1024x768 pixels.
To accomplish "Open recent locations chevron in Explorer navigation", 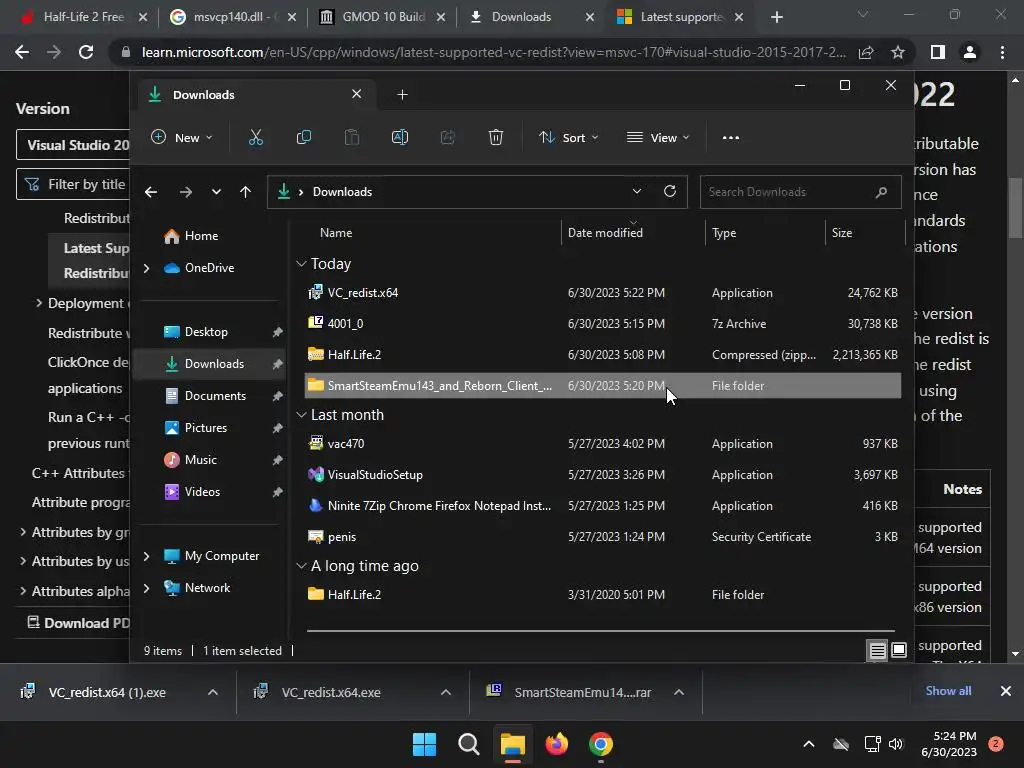I will [x=216, y=192].
